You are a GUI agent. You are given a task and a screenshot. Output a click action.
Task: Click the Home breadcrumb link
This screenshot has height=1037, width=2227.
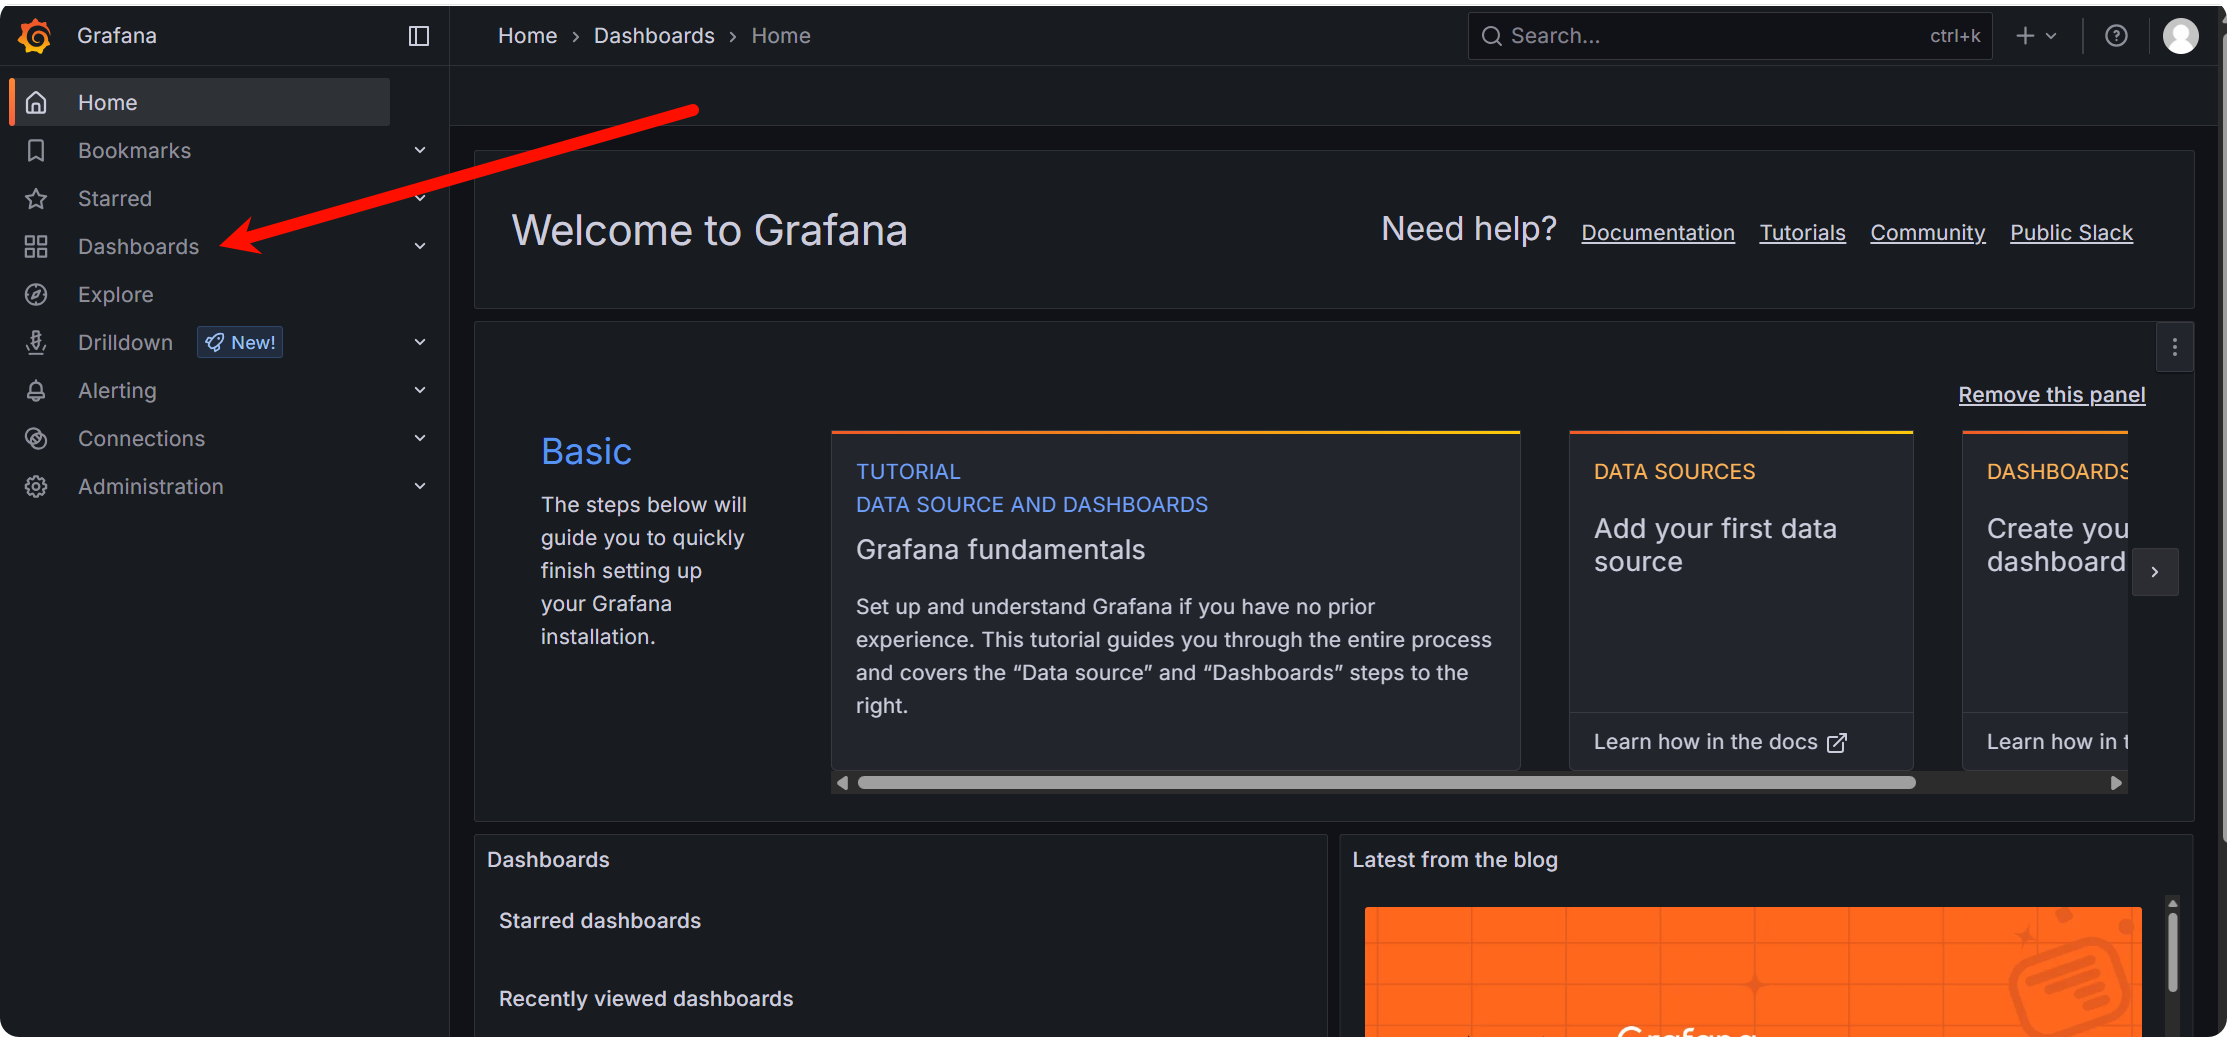pyautogui.click(x=527, y=36)
